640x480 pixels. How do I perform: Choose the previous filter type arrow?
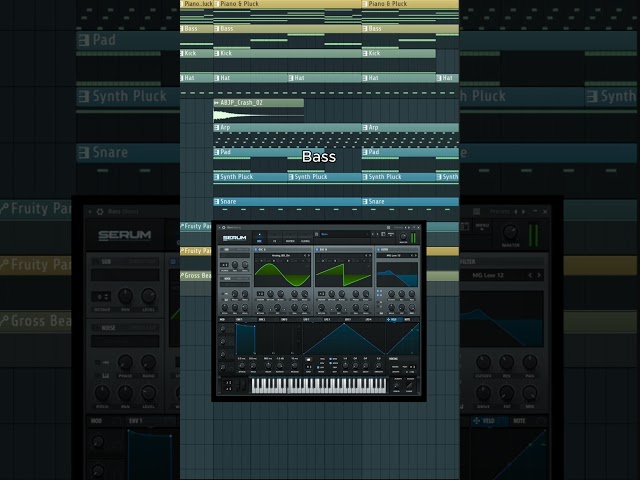(412, 256)
